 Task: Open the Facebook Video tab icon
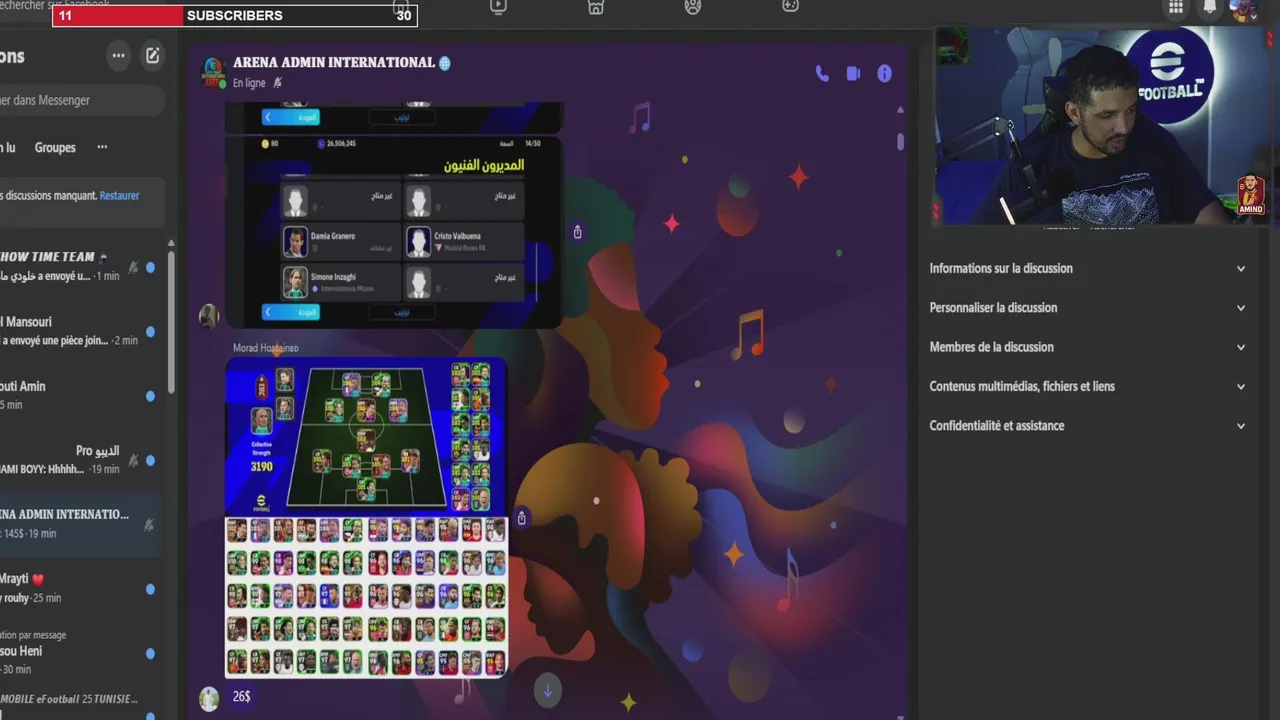[498, 7]
